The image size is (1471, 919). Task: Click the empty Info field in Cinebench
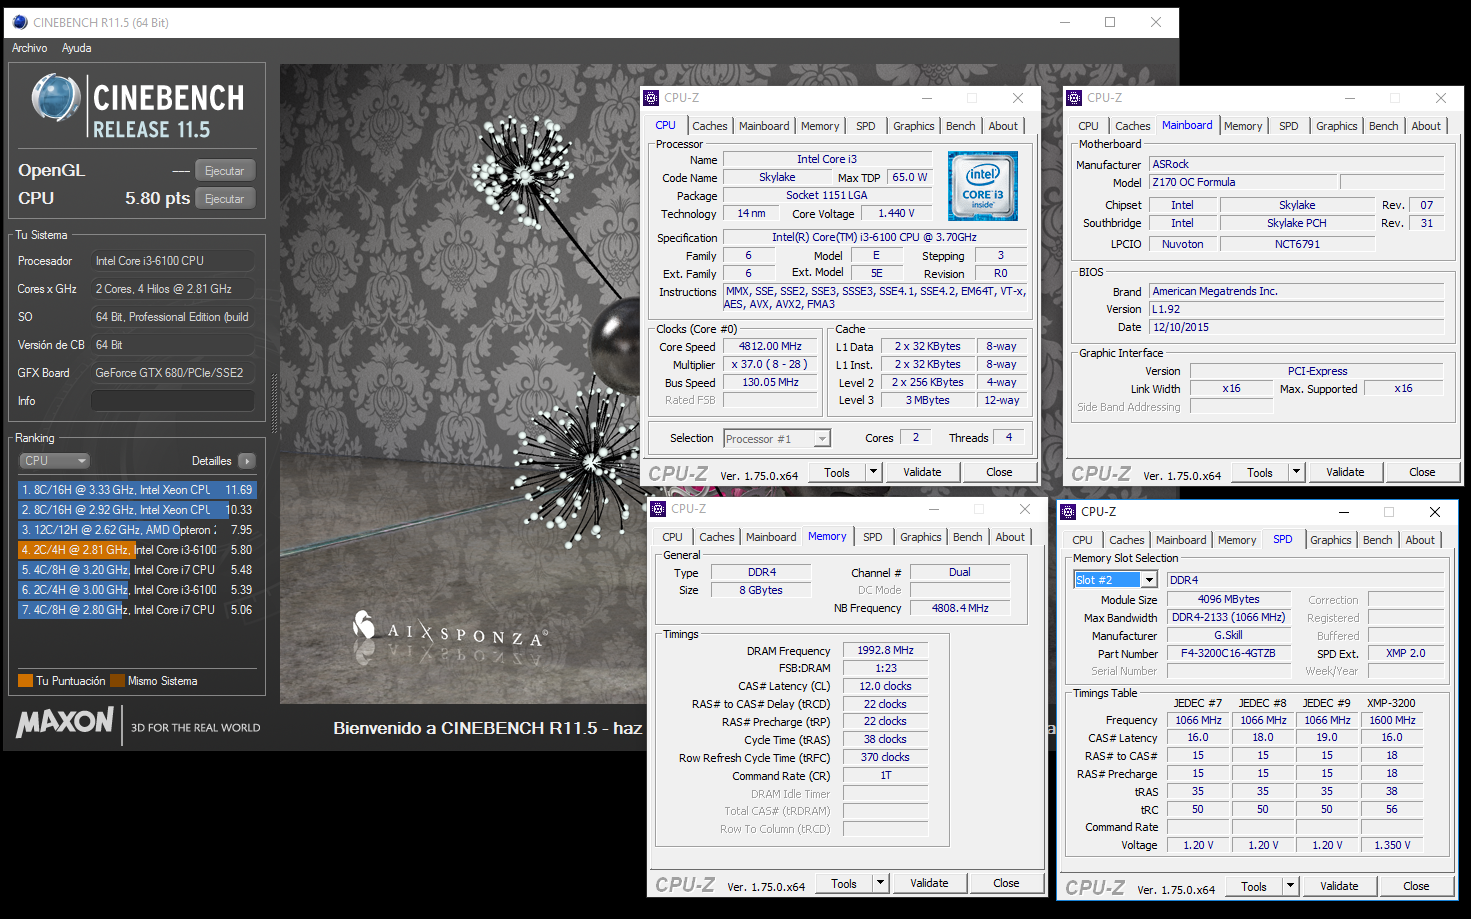pyautogui.click(x=172, y=401)
